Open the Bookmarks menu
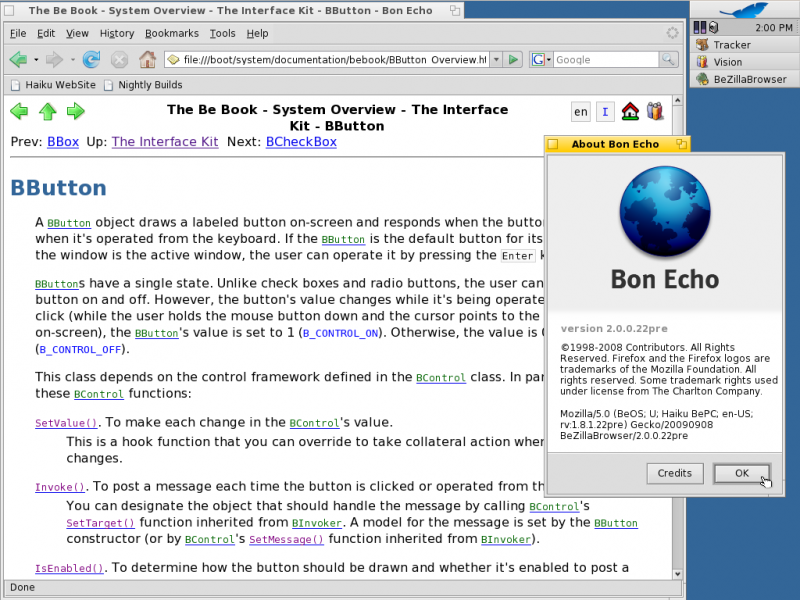Viewport: 800px width, 600px height. 172,33
